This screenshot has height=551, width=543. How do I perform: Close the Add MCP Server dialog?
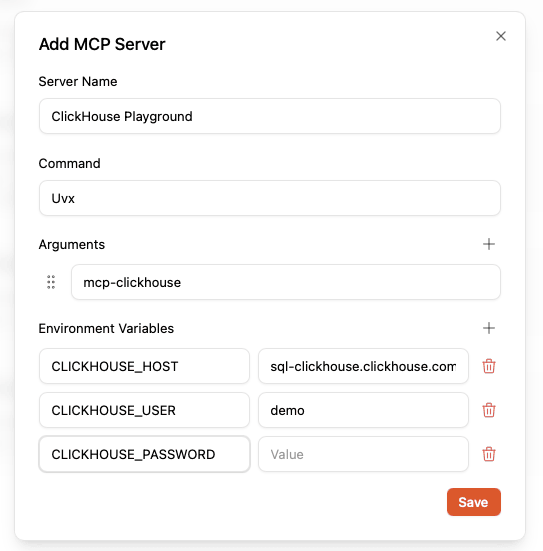[x=500, y=36]
